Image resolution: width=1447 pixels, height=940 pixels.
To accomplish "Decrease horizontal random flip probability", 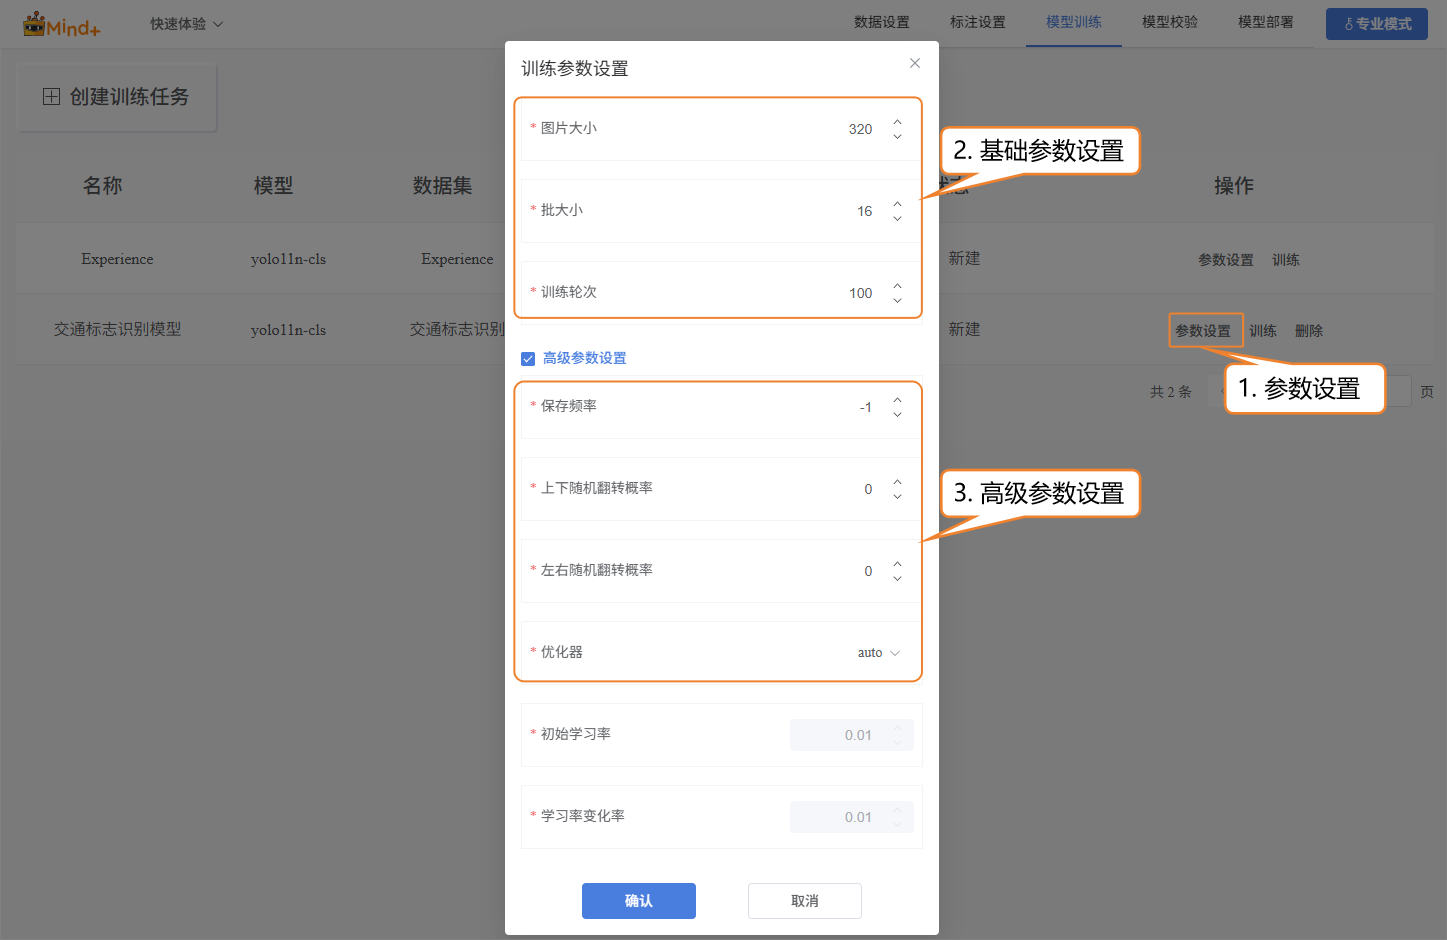I will (897, 578).
